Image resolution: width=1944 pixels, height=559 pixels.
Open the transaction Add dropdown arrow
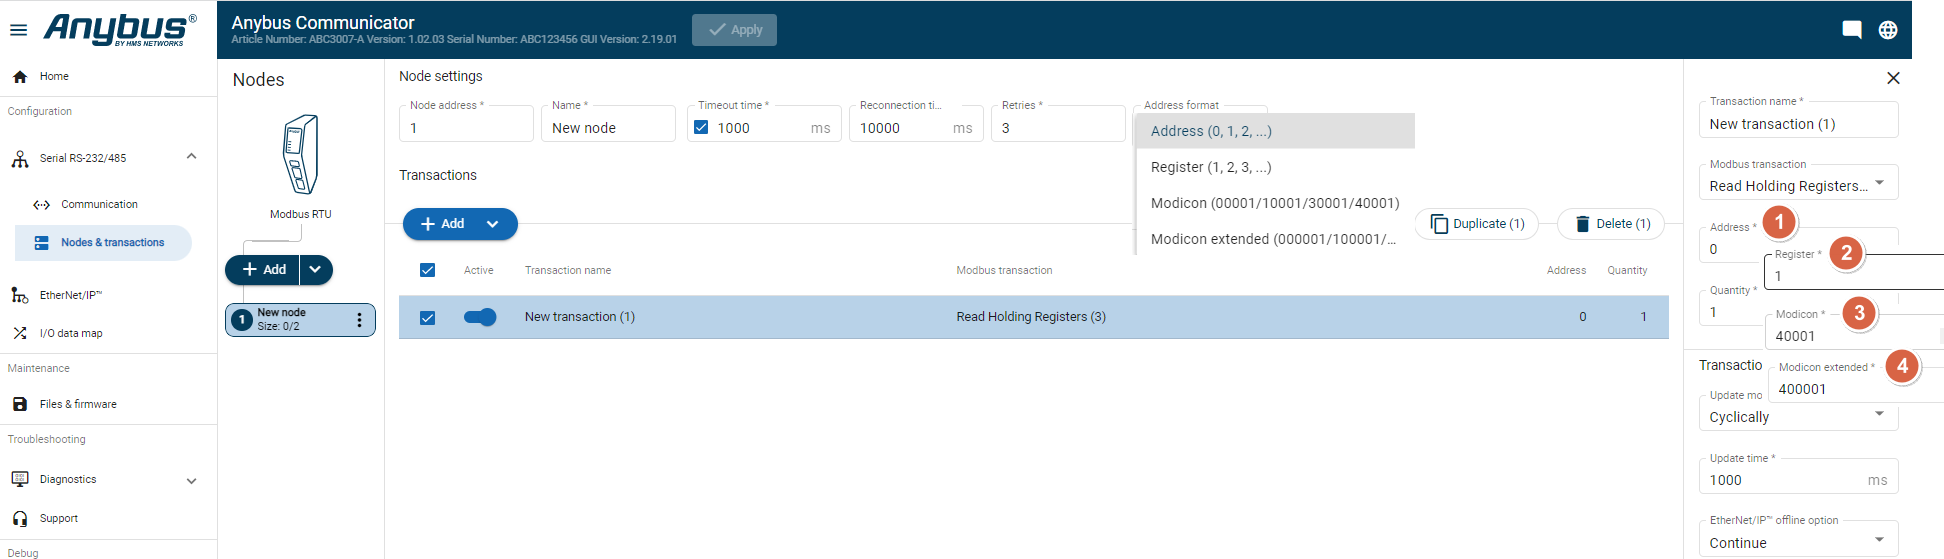point(492,224)
